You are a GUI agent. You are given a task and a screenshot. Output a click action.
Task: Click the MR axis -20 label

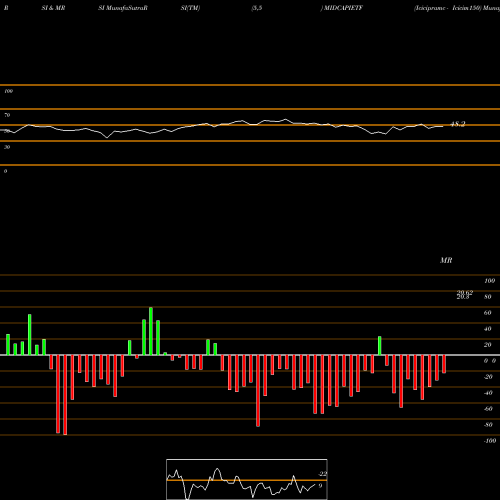click(488, 377)
